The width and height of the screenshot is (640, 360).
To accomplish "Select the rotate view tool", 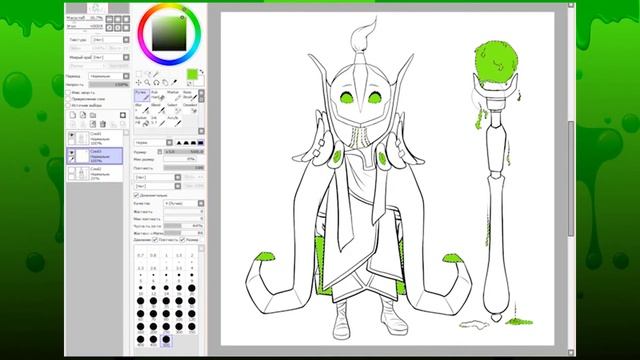I will click(x=156, y=82).
